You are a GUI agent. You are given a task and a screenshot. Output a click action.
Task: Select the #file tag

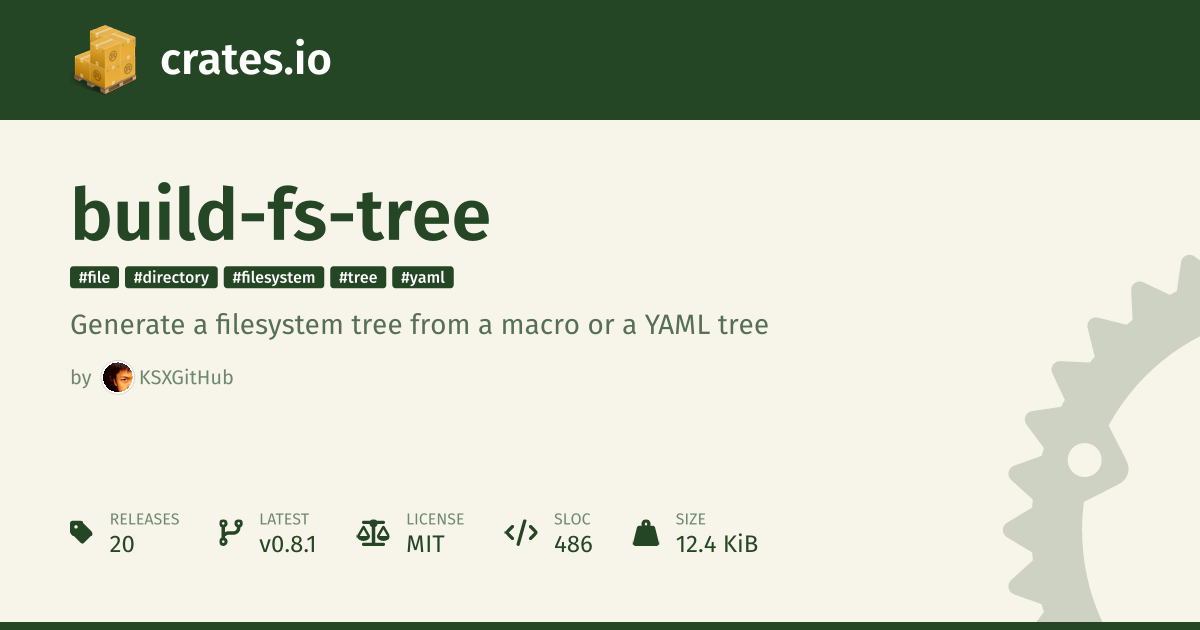point(95,278)
